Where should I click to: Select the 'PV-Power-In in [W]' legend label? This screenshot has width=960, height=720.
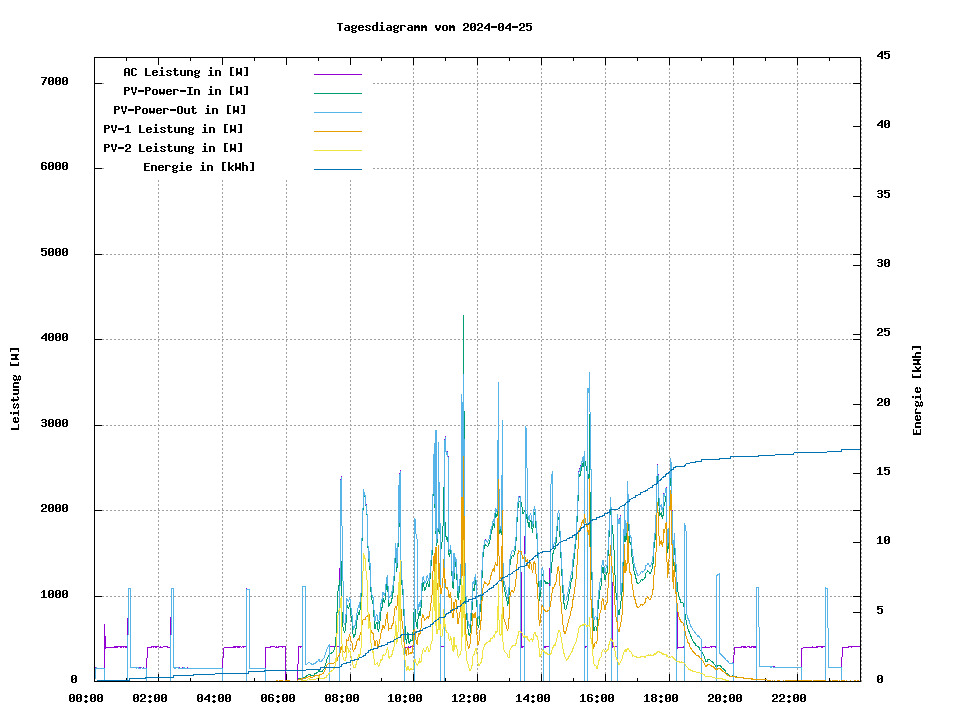click(x=186, y=91)
